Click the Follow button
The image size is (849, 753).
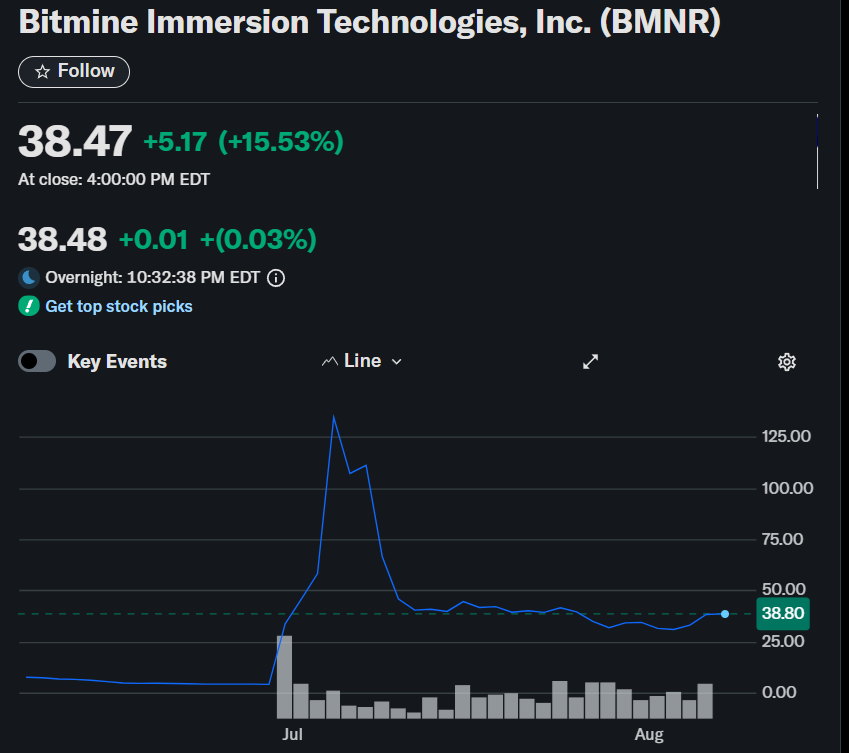[x=74, y=71]
